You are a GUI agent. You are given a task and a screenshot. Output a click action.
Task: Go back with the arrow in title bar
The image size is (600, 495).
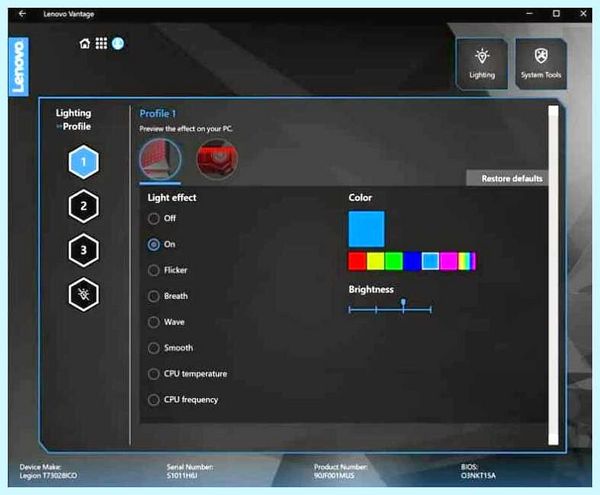22,14
